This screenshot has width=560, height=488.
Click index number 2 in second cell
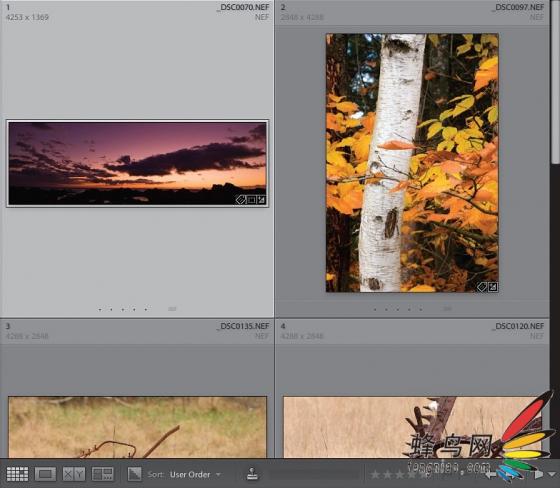pos(283,7)
